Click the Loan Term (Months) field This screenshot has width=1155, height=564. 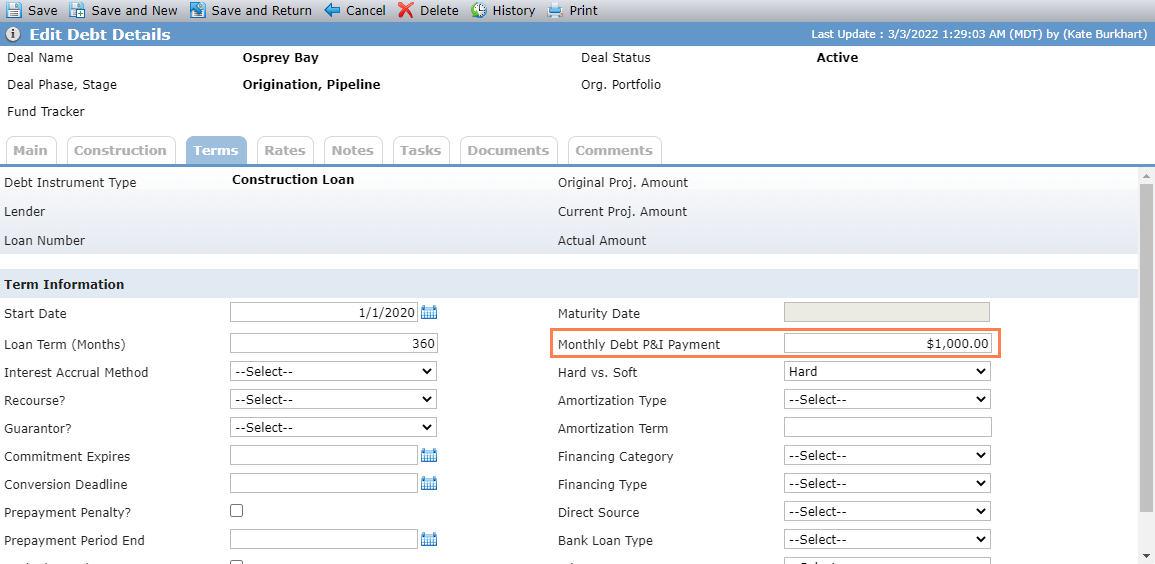click(334, 343)
